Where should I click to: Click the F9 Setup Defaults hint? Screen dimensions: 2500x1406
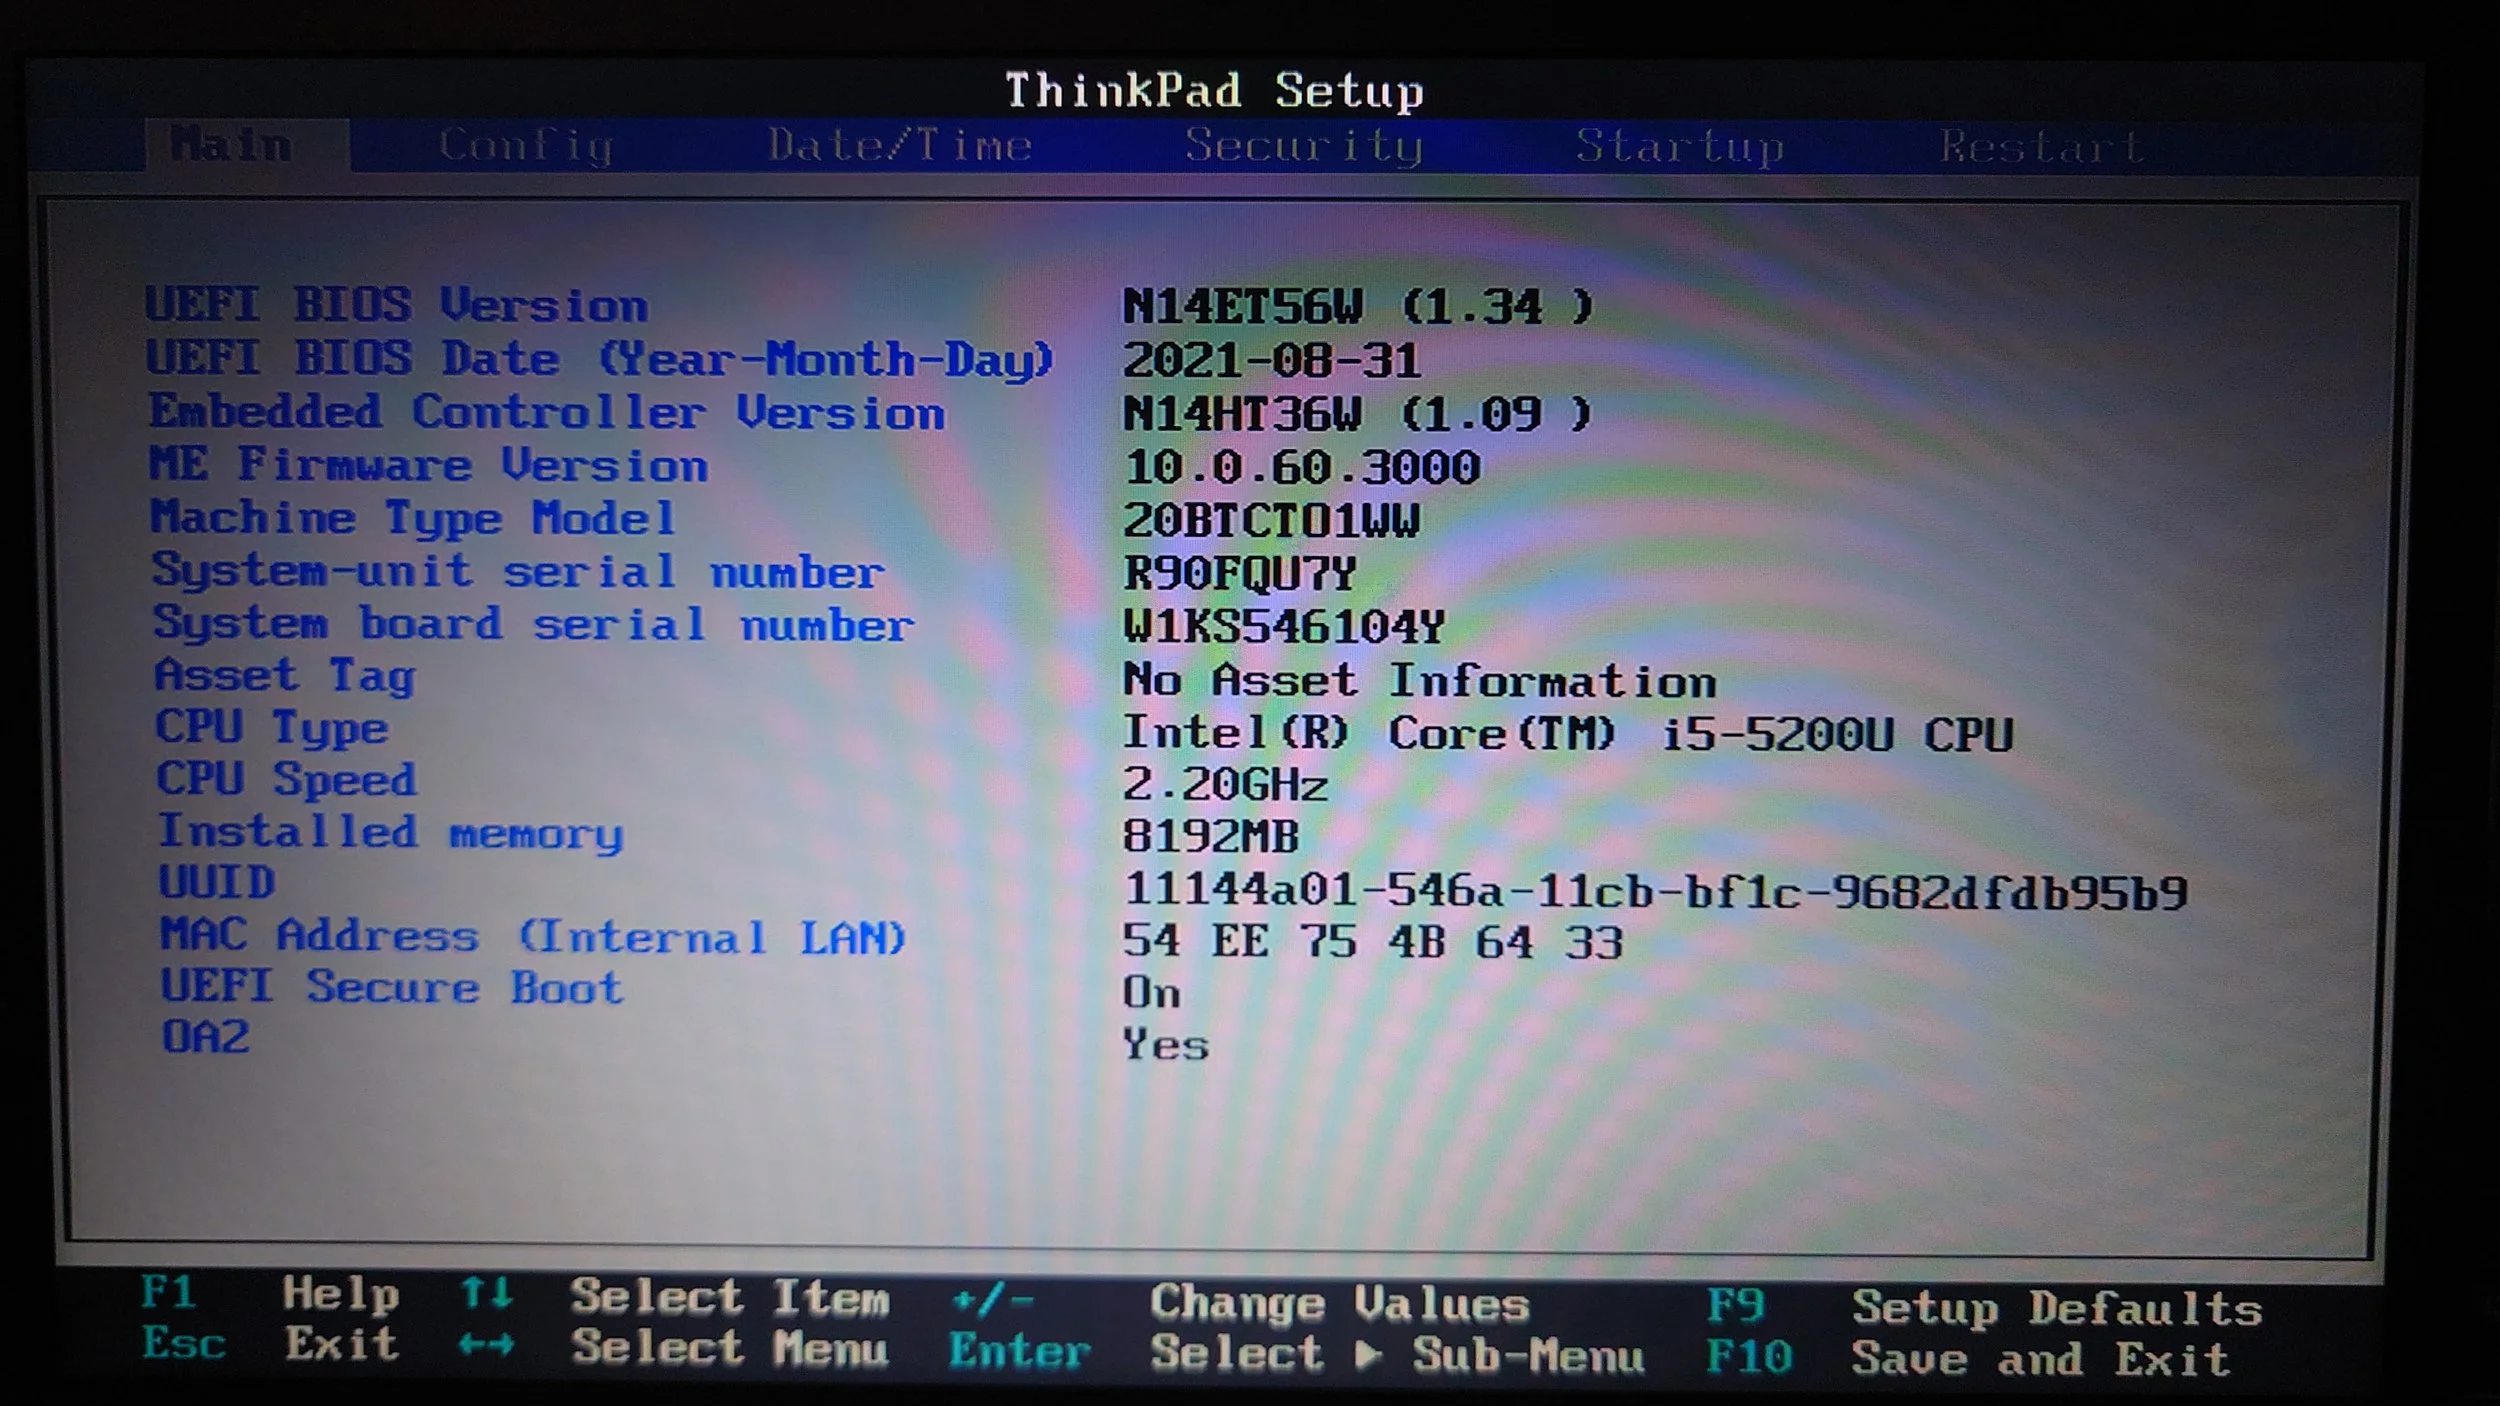pos(1736,1306)
